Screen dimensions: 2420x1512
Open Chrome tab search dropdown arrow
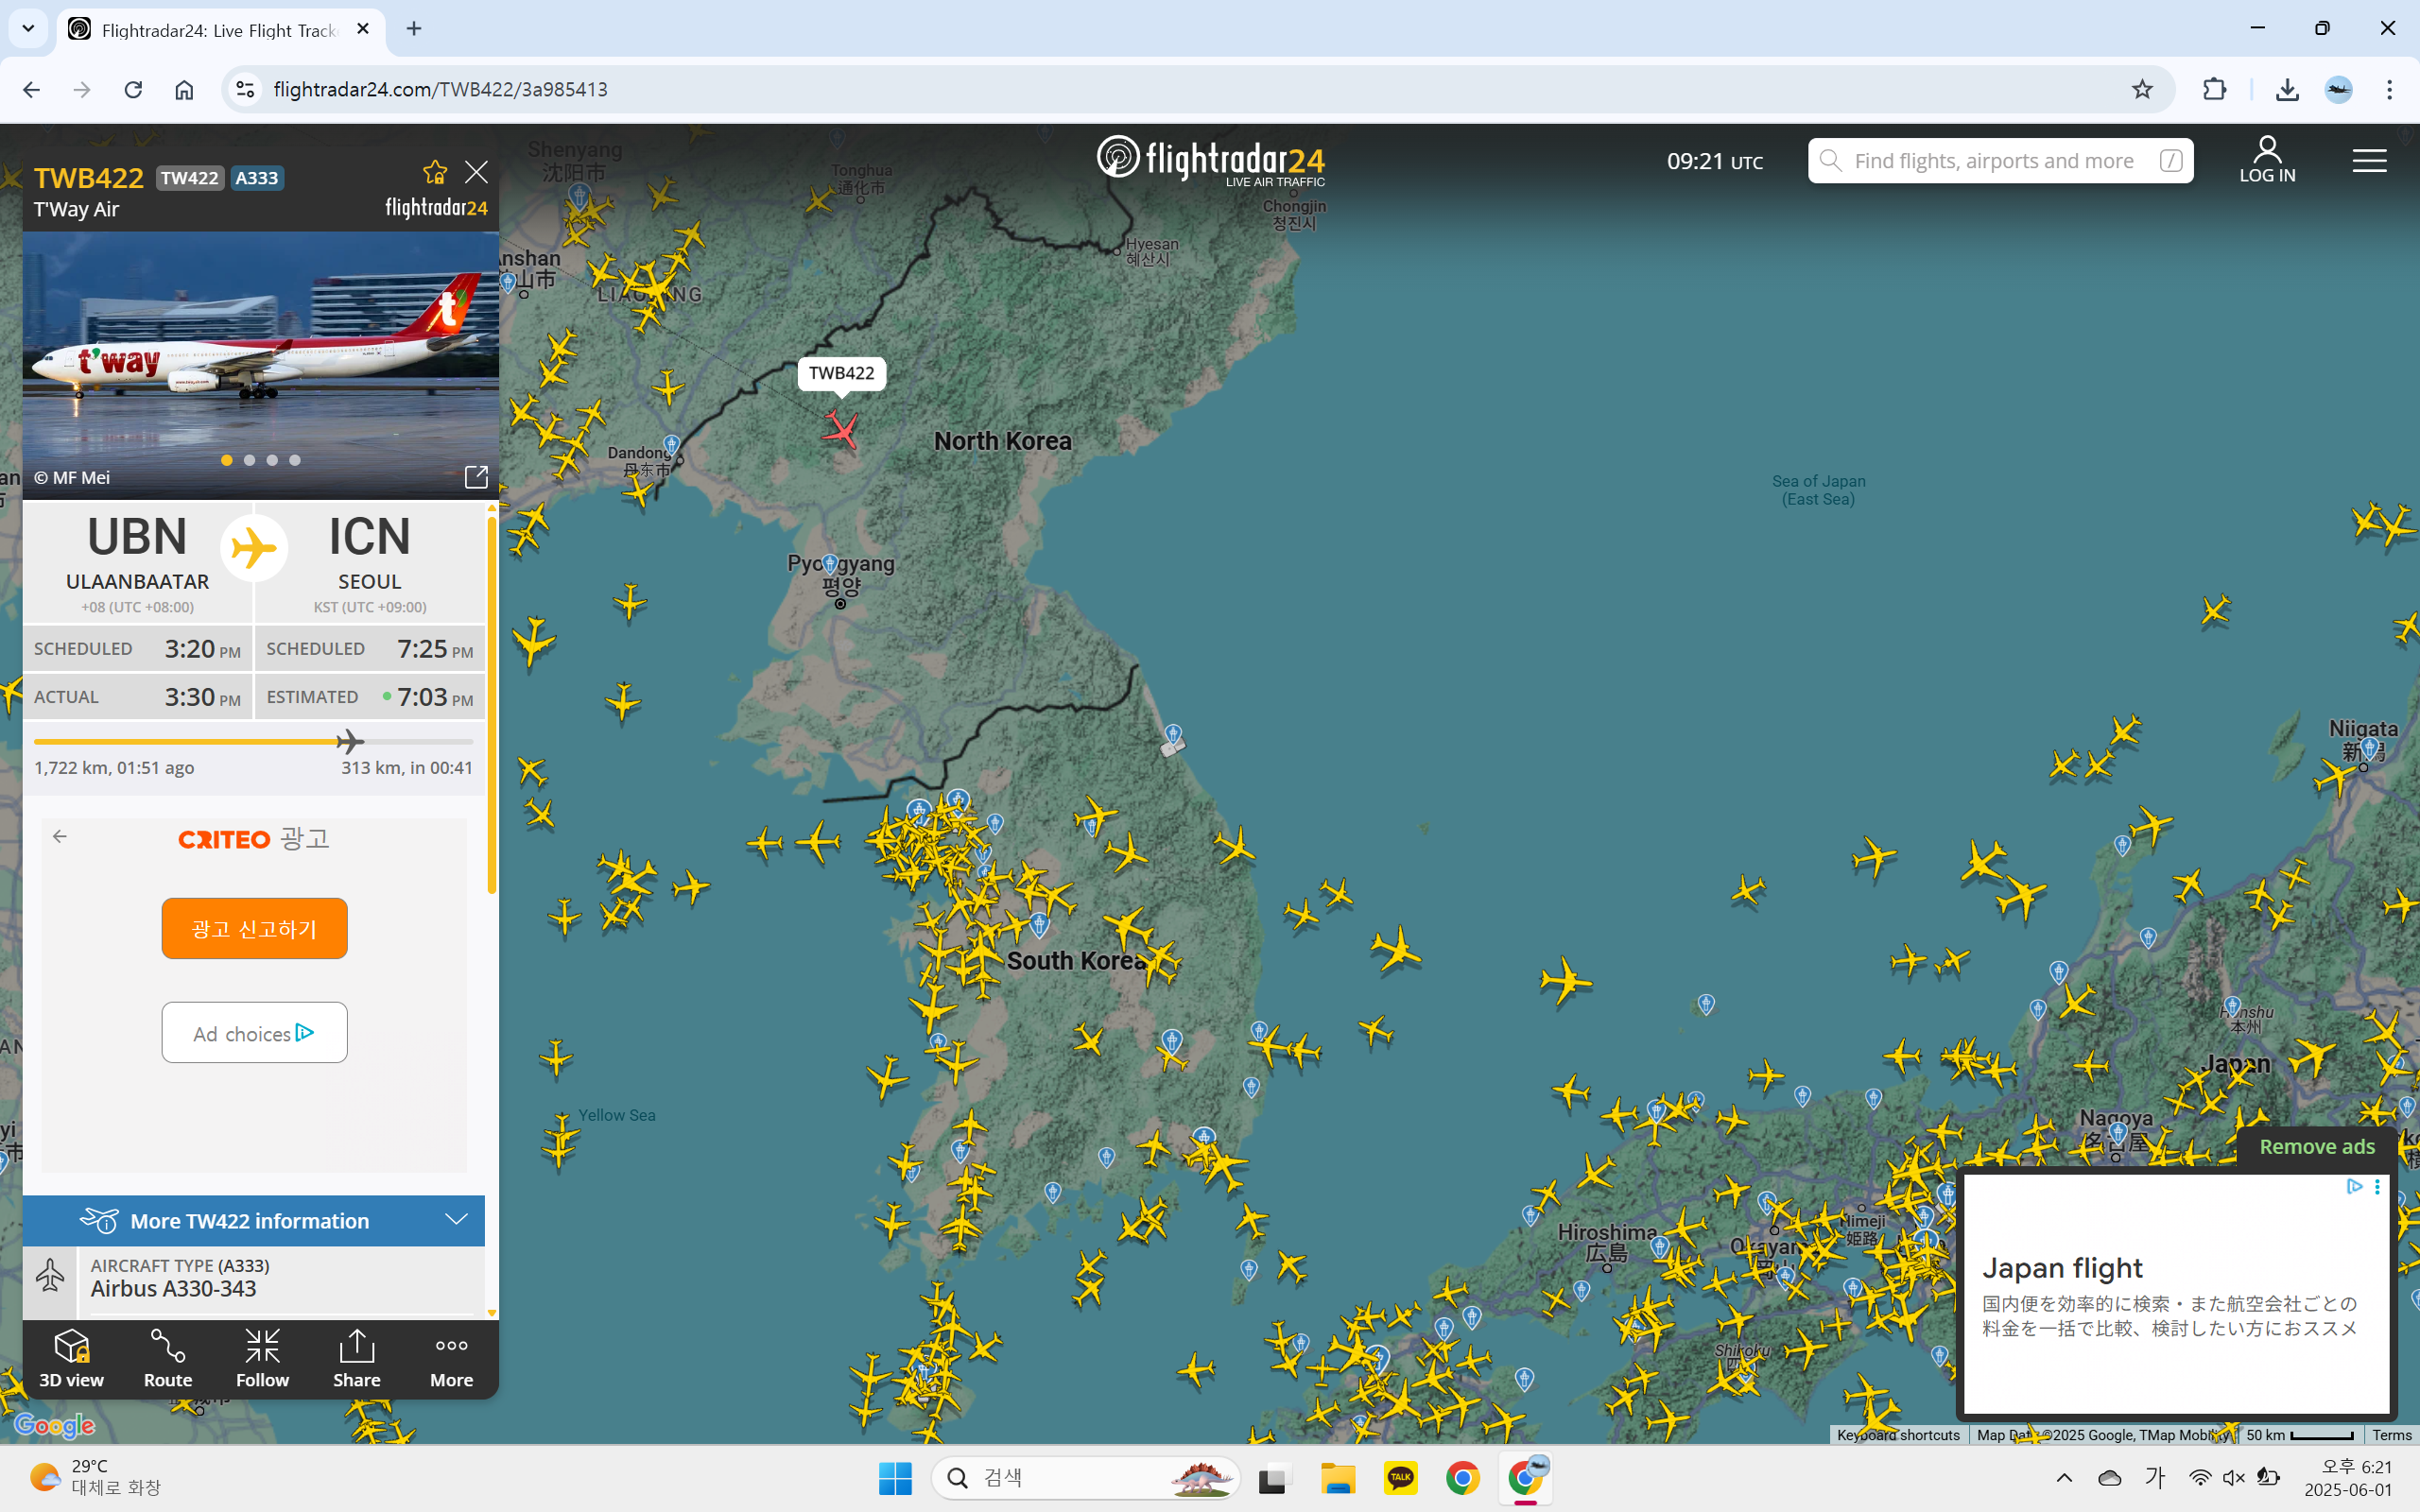[x=28, y=29]
